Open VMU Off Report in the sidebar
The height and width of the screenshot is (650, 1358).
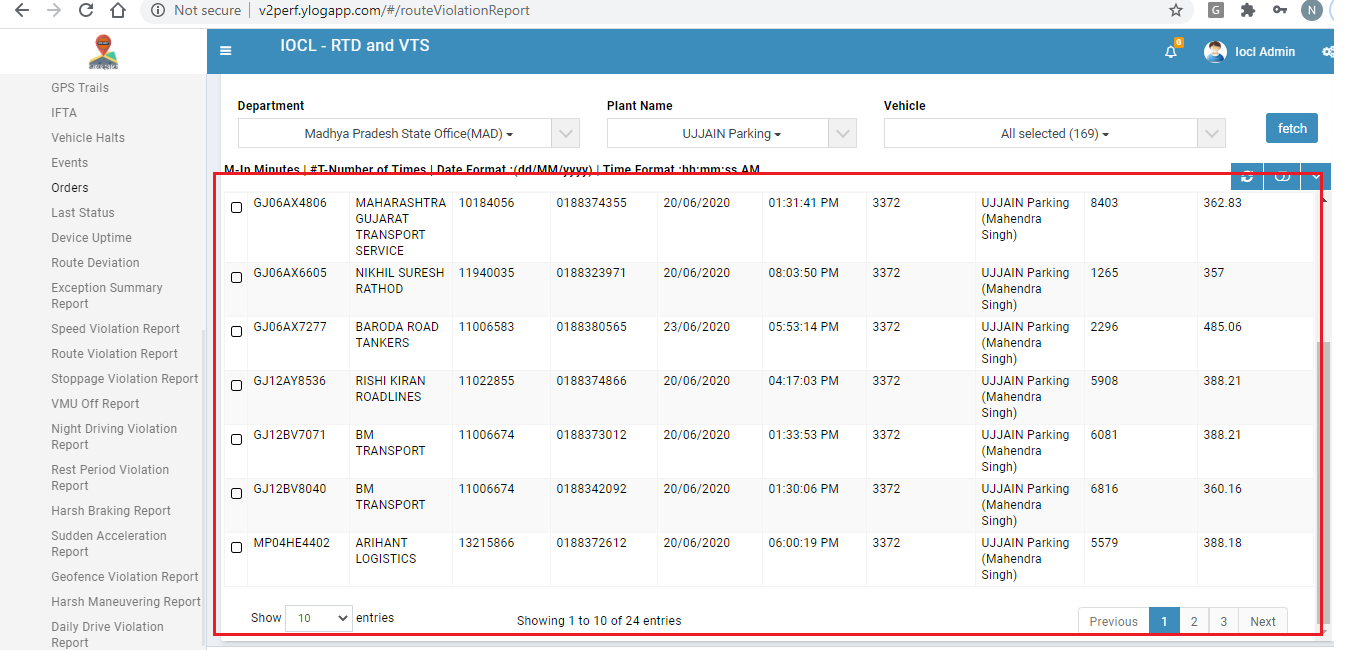coord(95,404)
